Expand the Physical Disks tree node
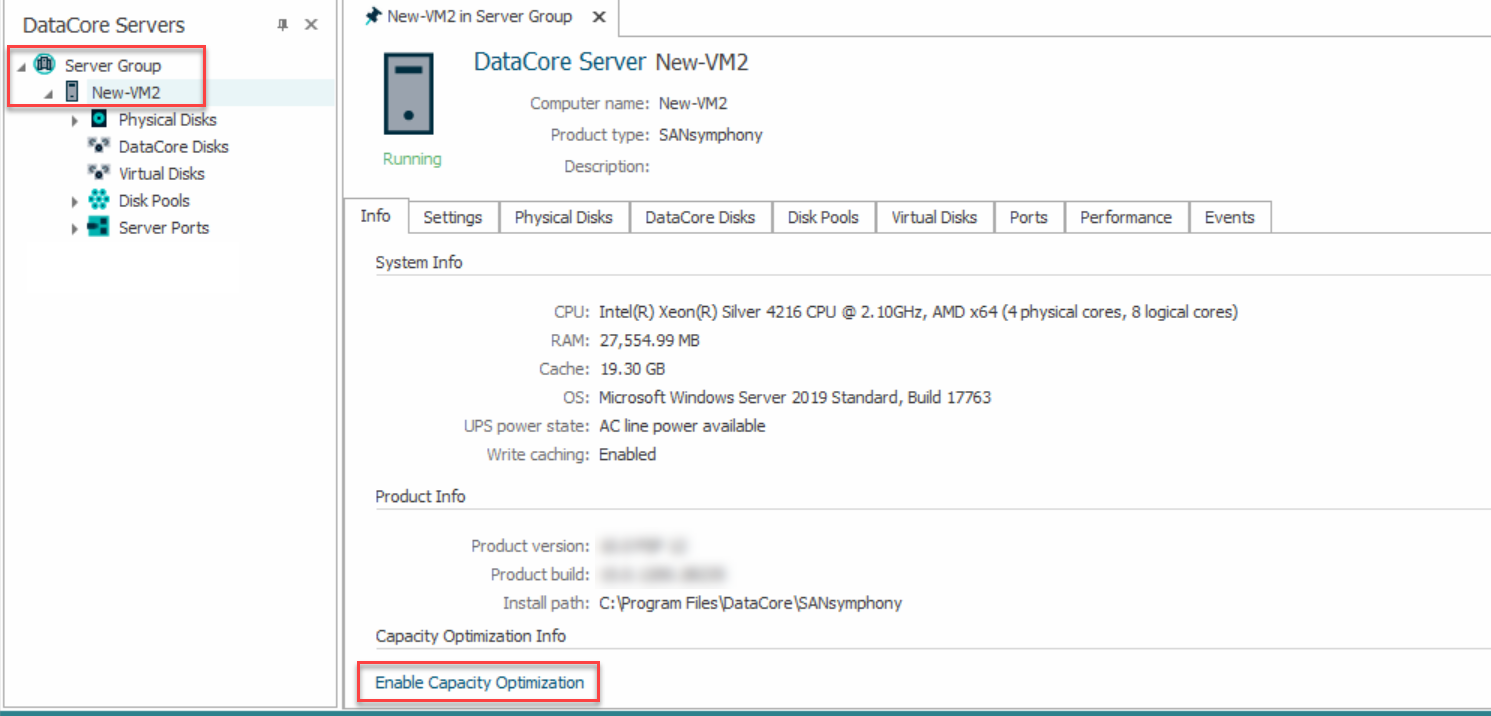 coord(74,119)
